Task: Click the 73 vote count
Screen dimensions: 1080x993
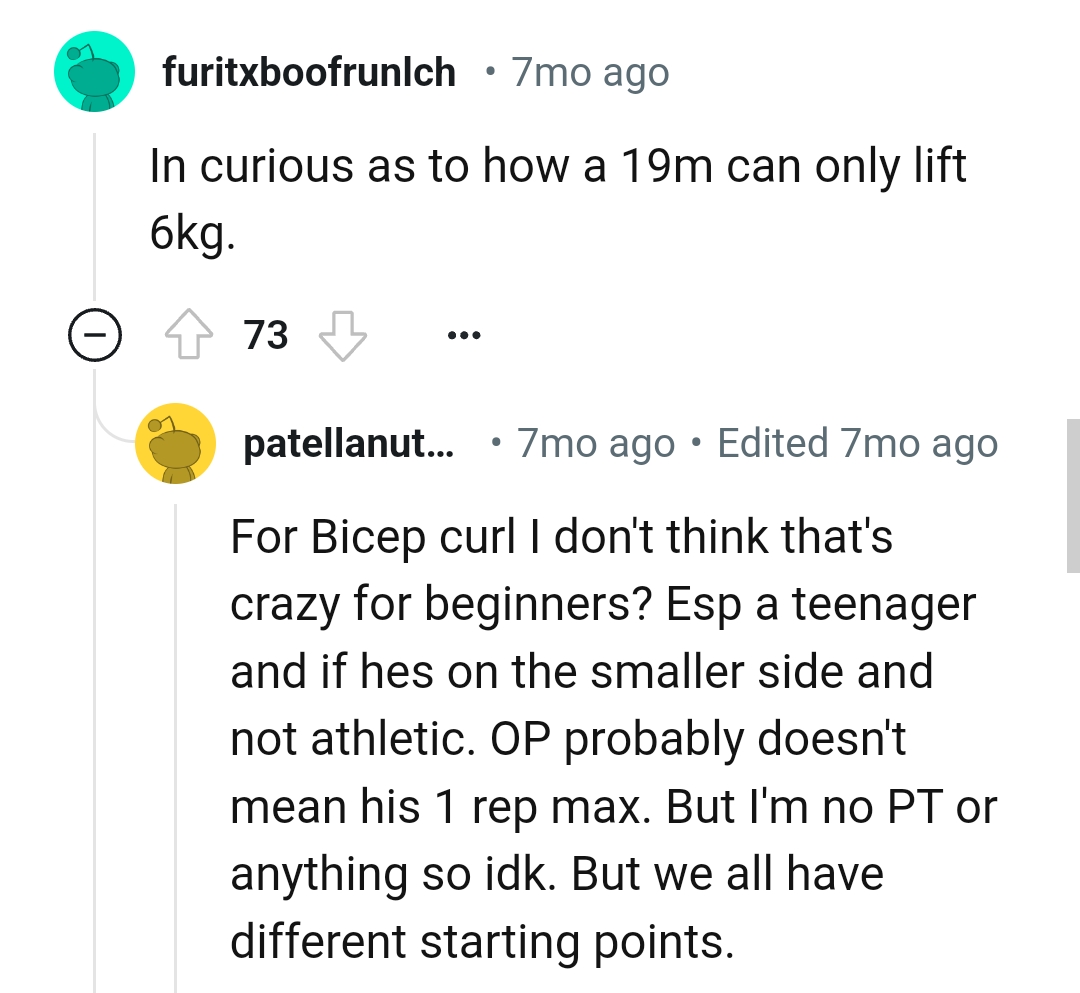Action: (x=266, y=335)
